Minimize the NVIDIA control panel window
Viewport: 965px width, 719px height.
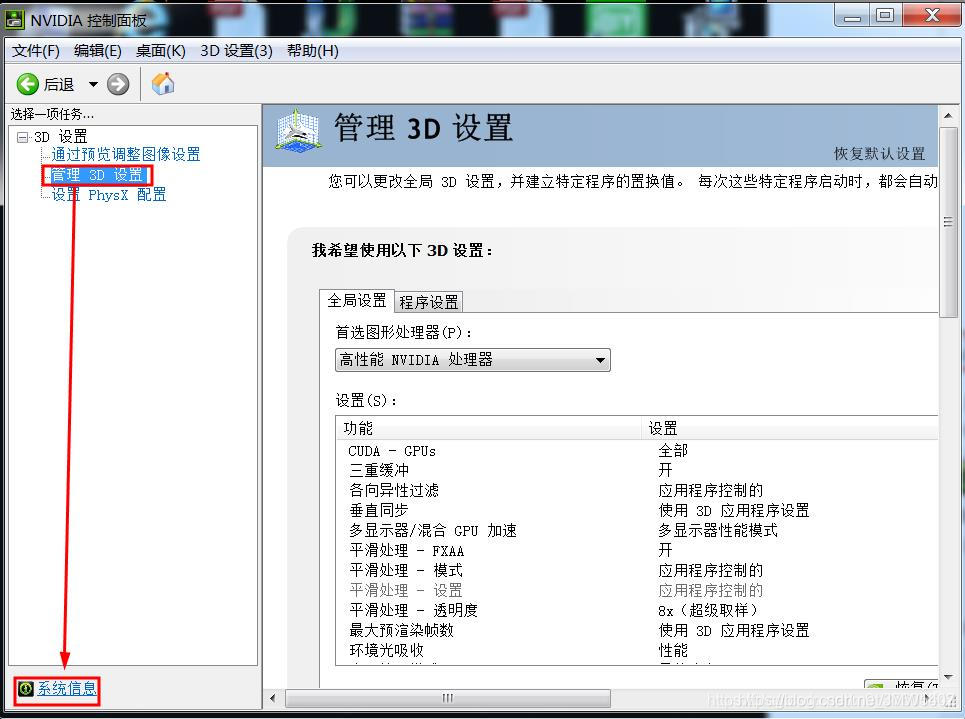(x=852, y=17)
